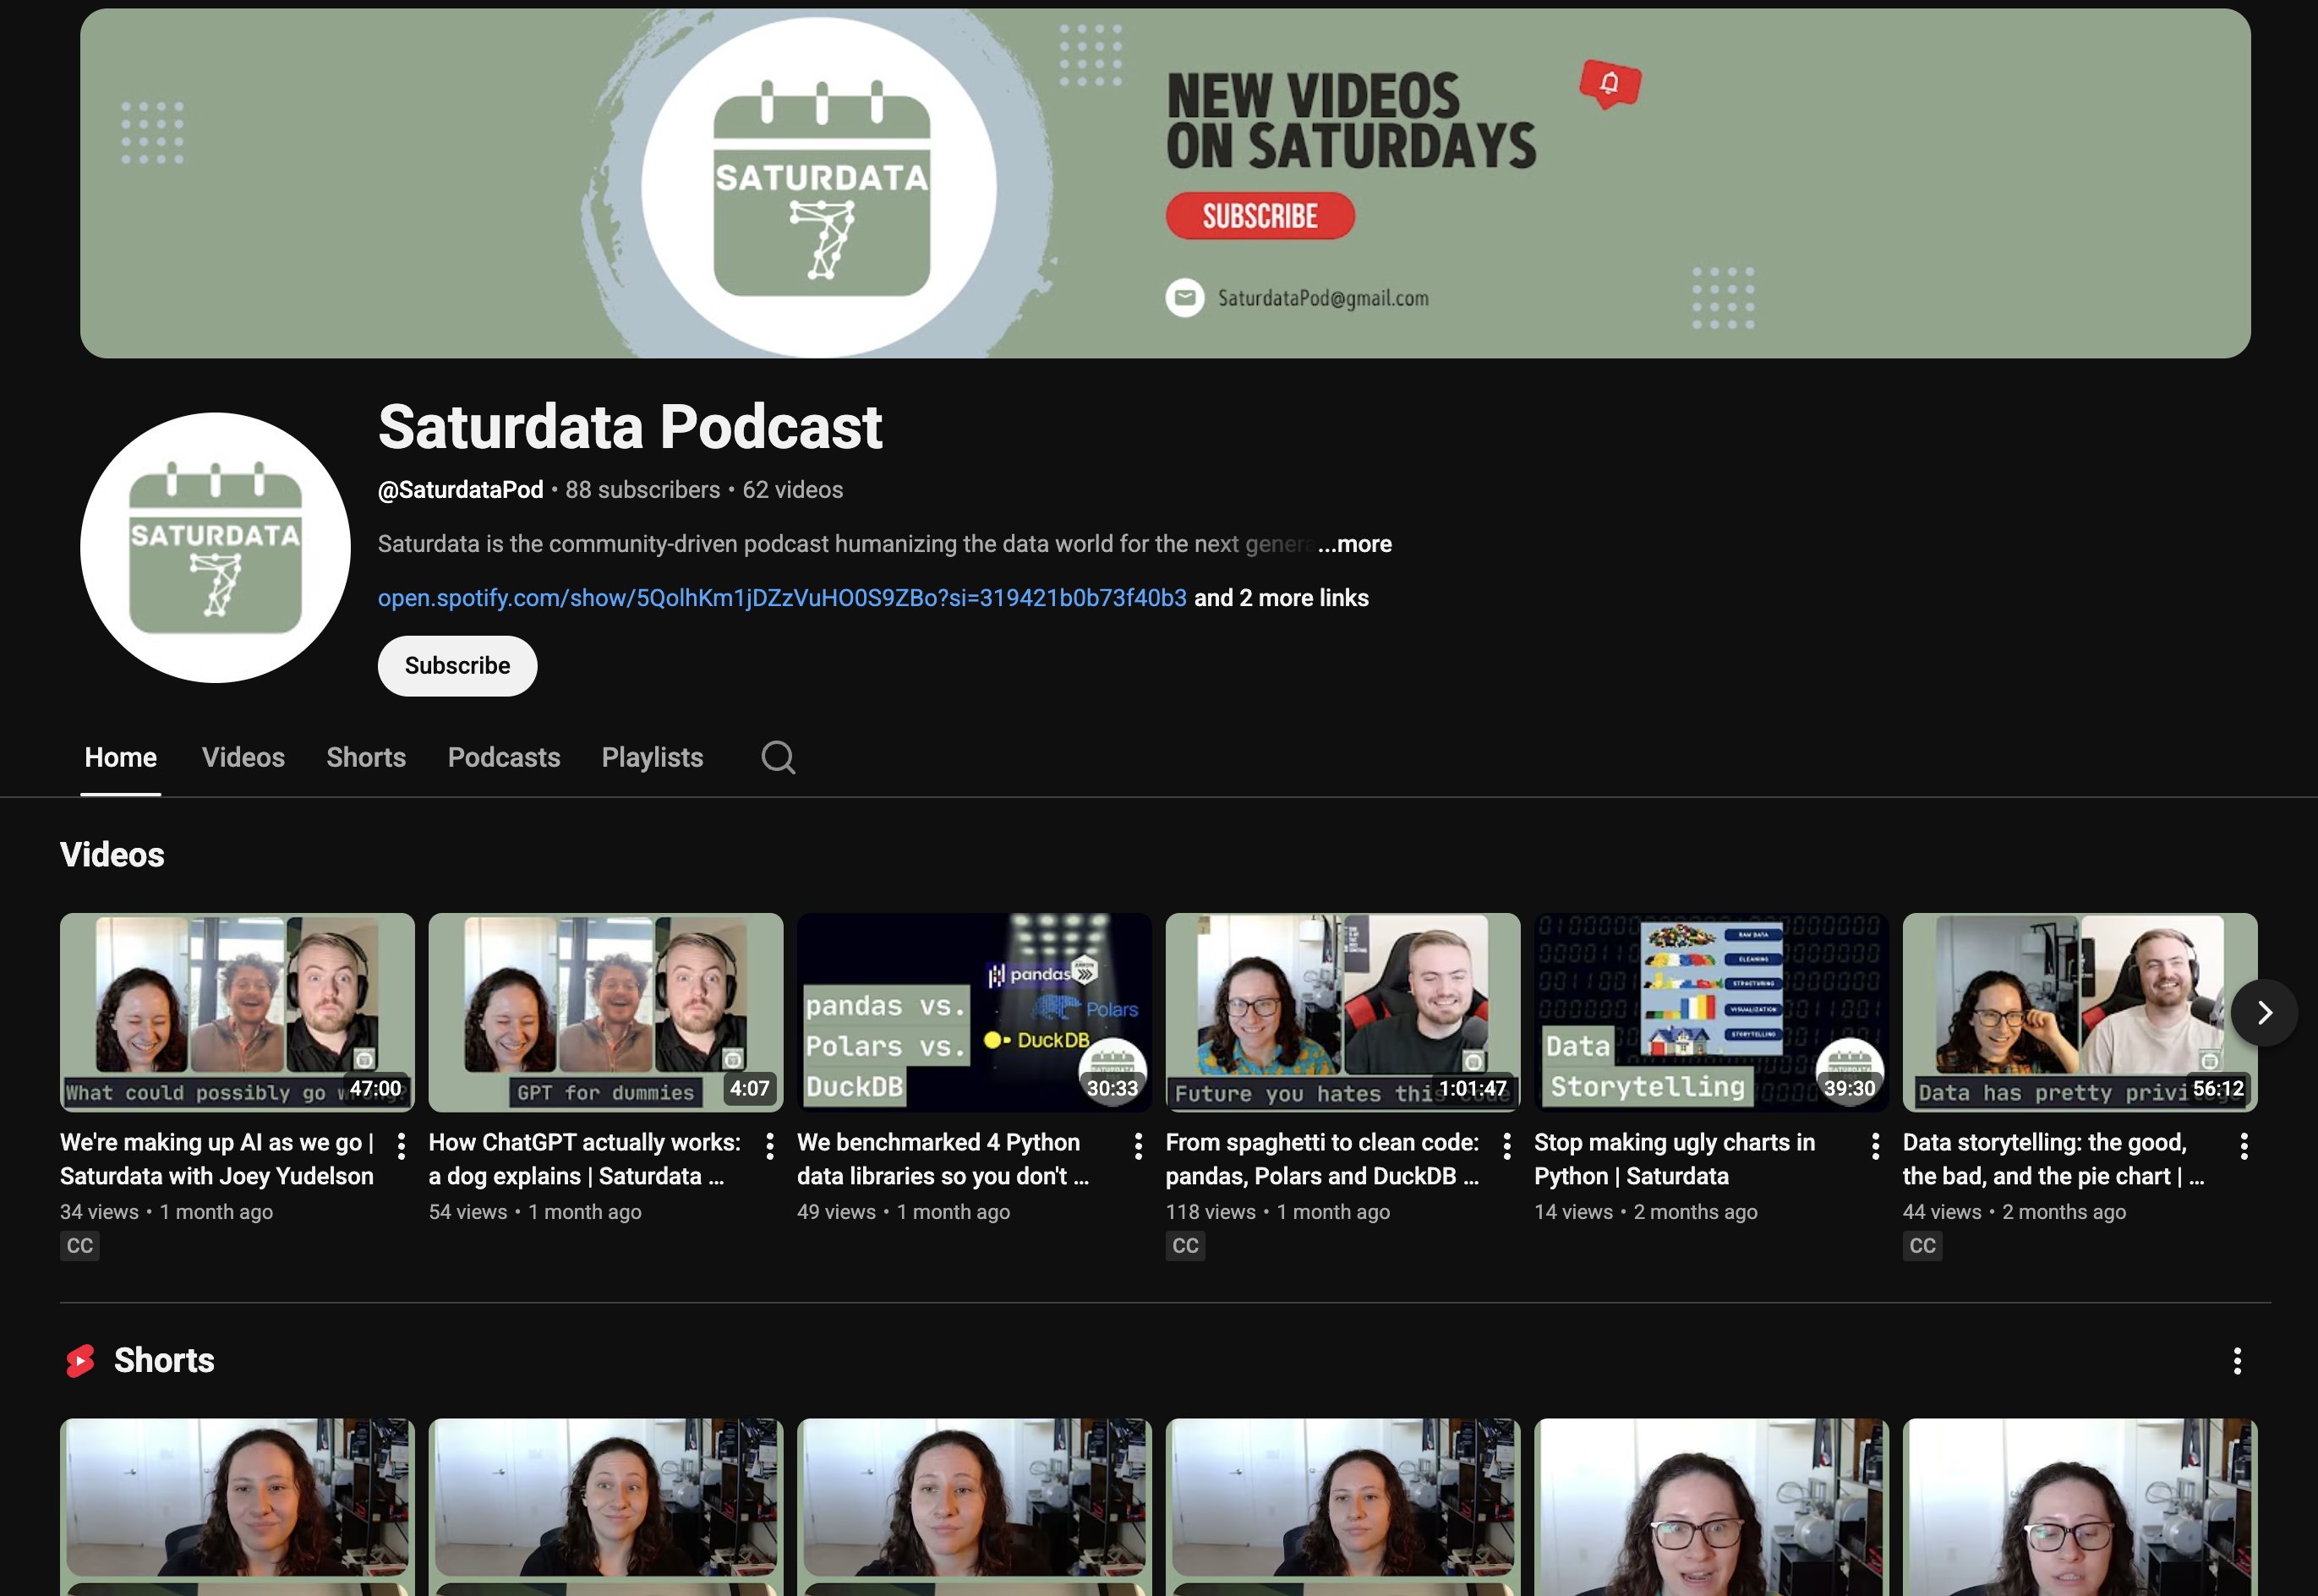
Task: Open the fourth Shorts thumbnail in the row
Action: [1343, 1507]
